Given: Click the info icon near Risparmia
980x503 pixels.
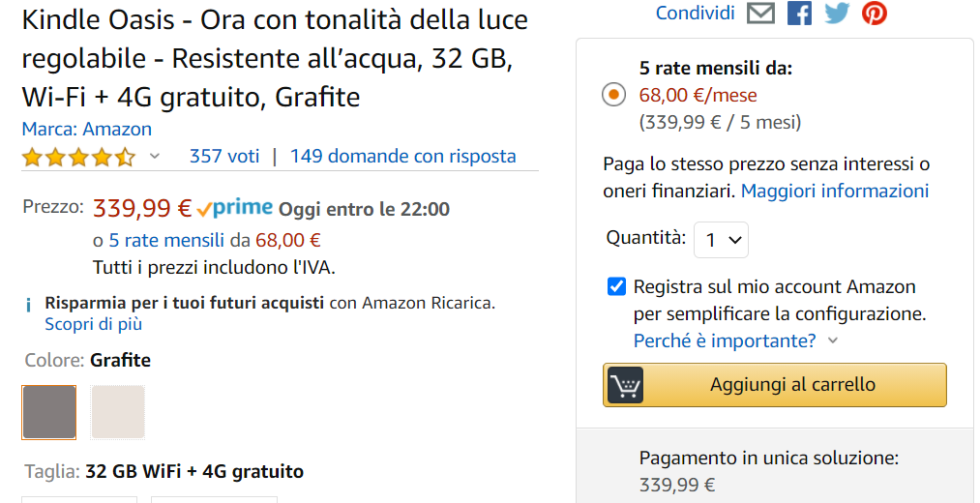Looking at the screenshot, I should point(28,303).
